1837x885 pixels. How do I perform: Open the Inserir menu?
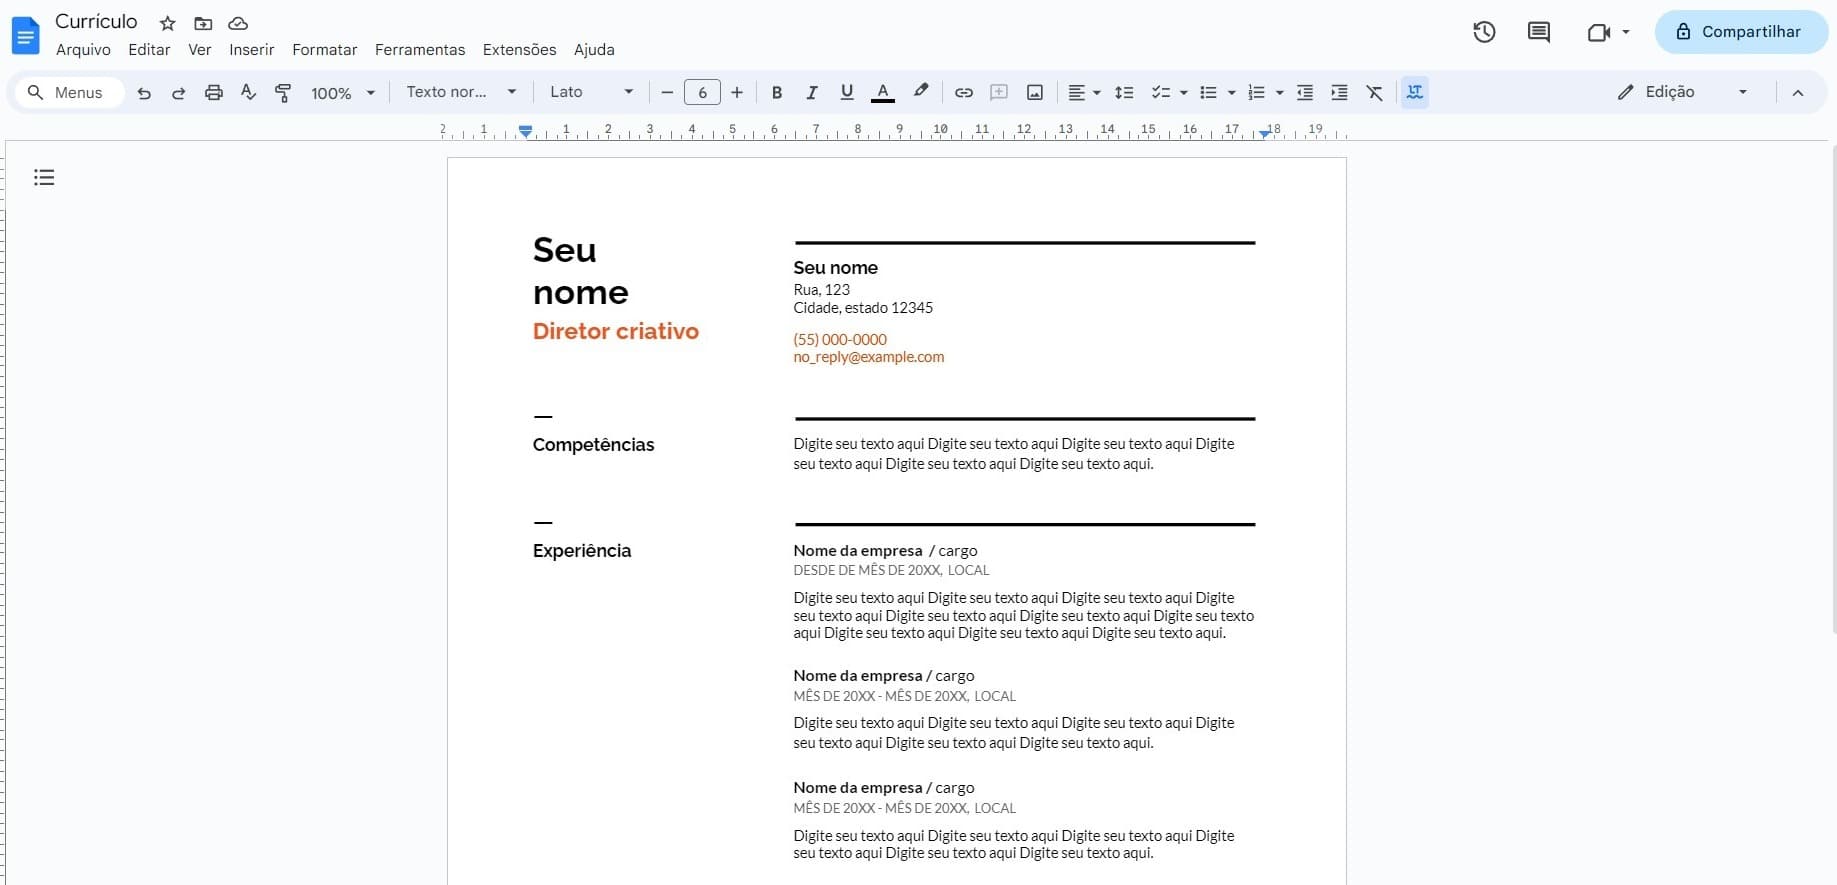[x=251, y=50]
